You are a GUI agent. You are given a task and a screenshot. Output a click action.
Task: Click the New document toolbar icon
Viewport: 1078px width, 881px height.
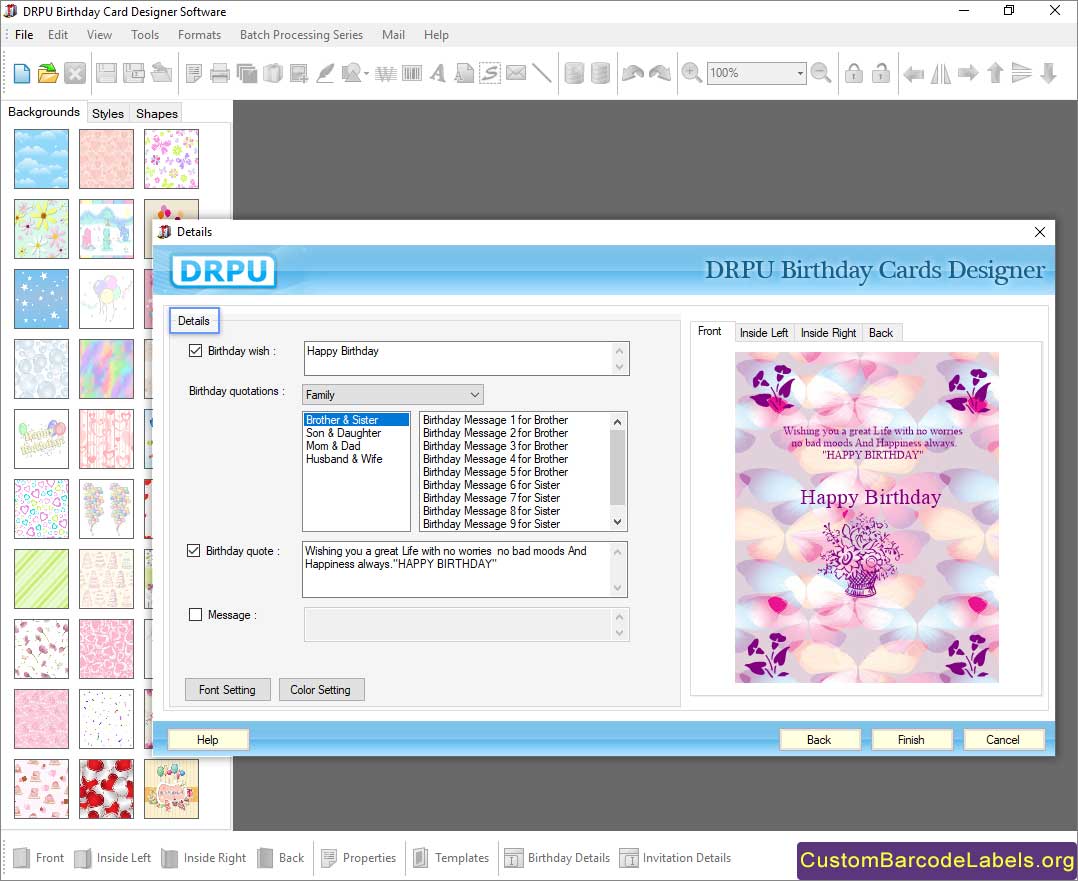21,73
